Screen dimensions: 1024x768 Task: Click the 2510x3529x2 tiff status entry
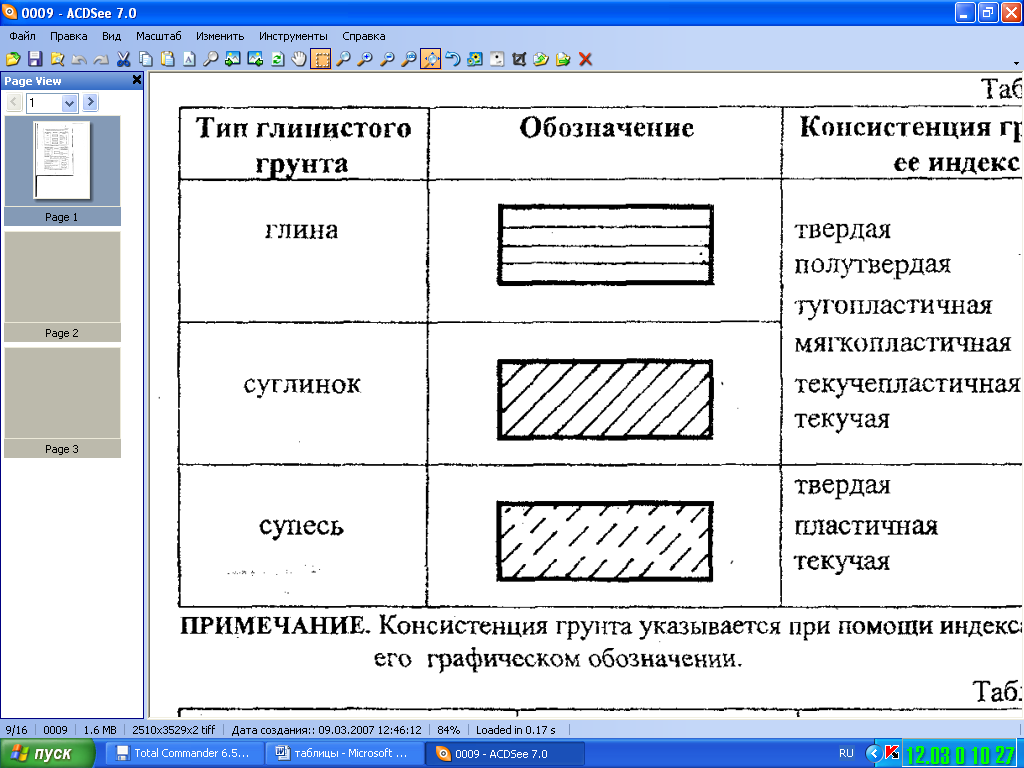(174, 729)
